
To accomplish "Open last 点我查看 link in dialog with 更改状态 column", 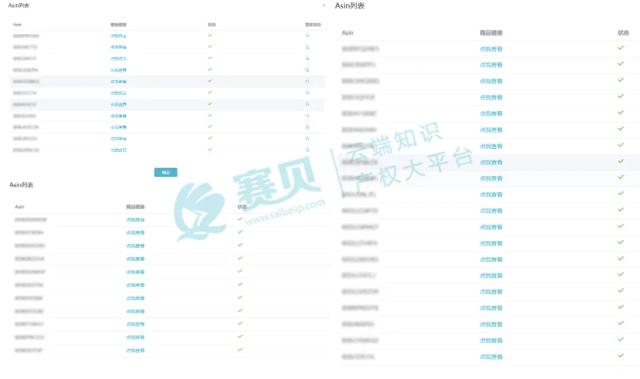I will tap(118, 150).
